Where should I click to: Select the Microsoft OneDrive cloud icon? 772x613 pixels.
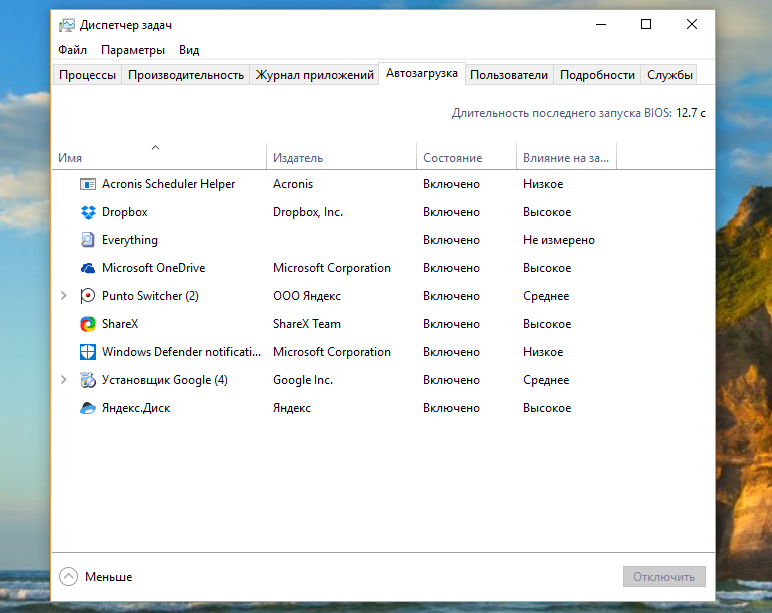(88, 268)
